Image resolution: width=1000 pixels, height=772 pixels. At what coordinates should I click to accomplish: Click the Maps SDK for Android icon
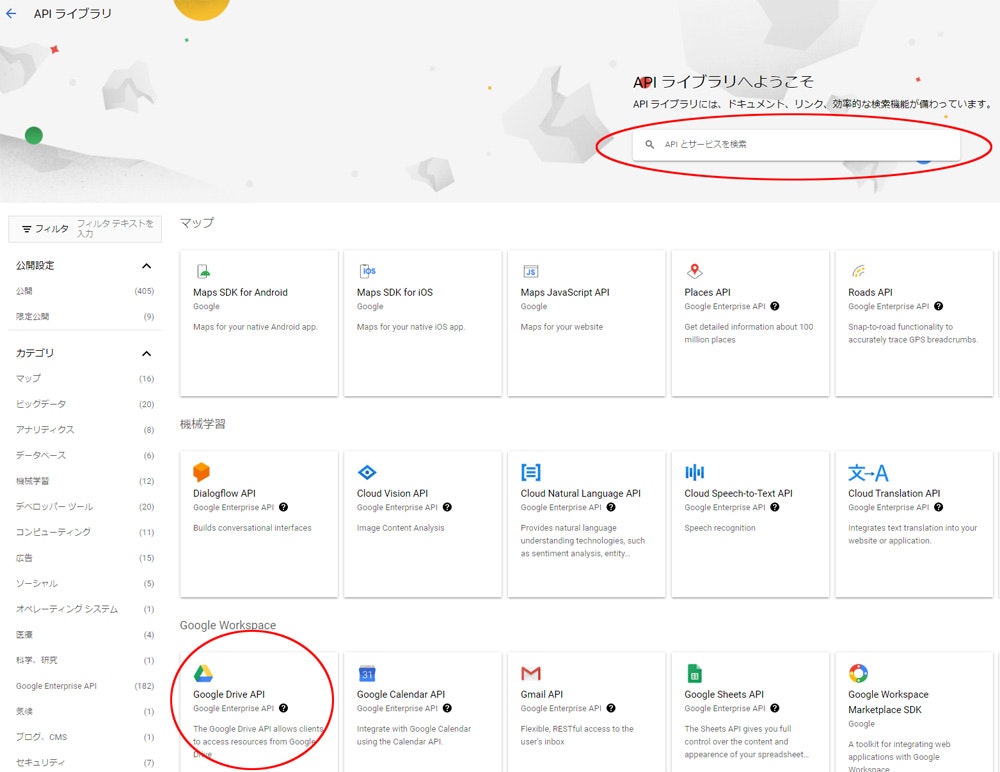tap(203, 271)
